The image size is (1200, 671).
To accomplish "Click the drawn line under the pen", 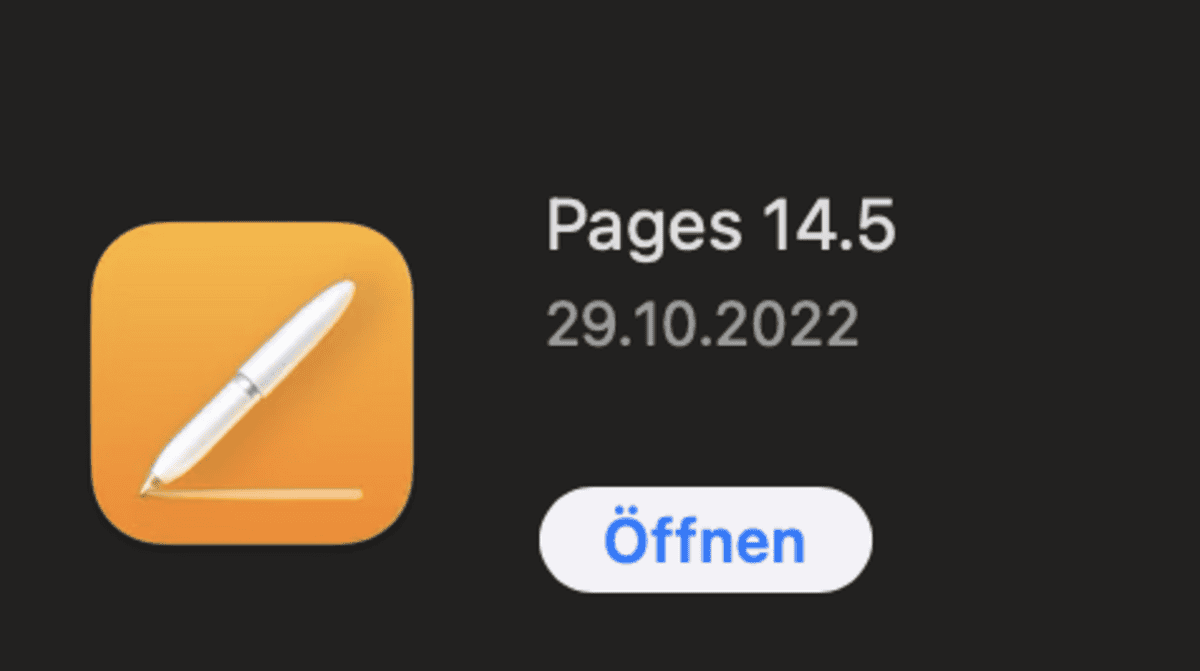I will [255, 493].
